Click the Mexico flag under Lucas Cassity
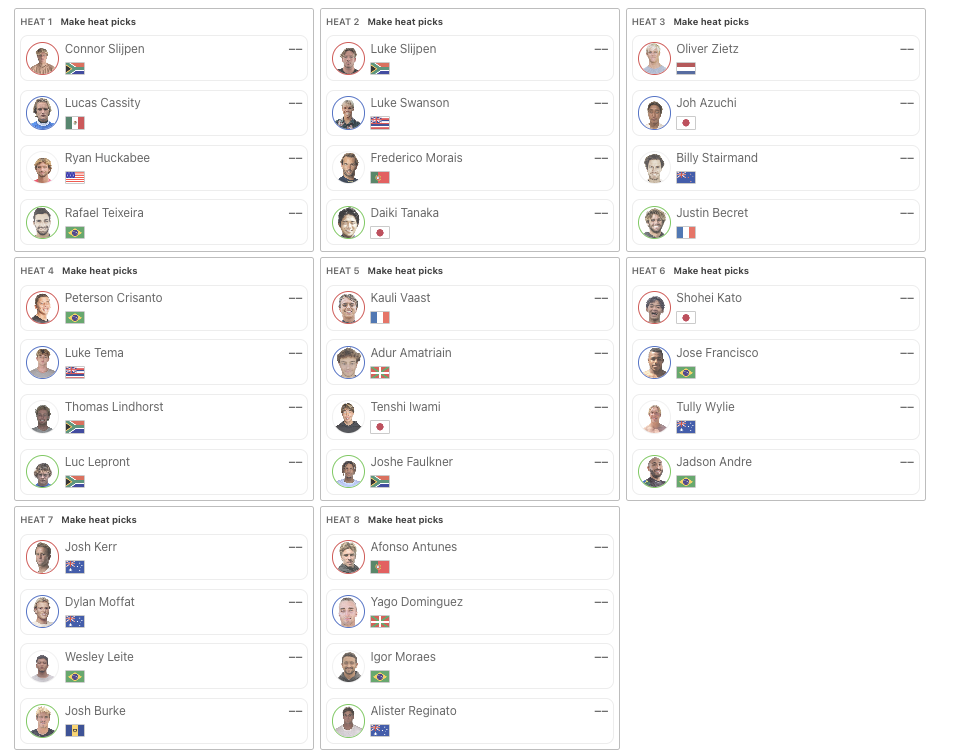 click(75, 123)
